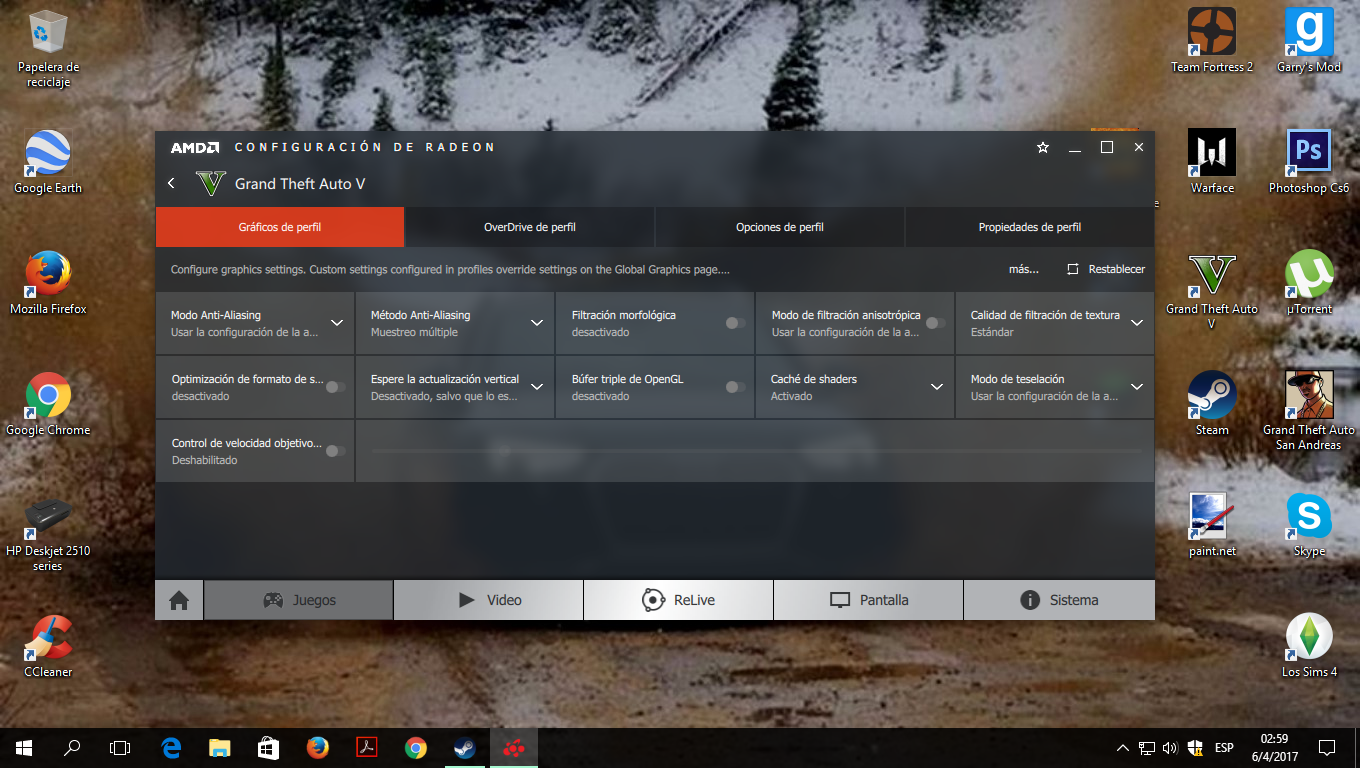Expand Espere la actualización vertical dropdown
Image resolution: width=1360 pixels, height=768 pixels.
point(537,387)
